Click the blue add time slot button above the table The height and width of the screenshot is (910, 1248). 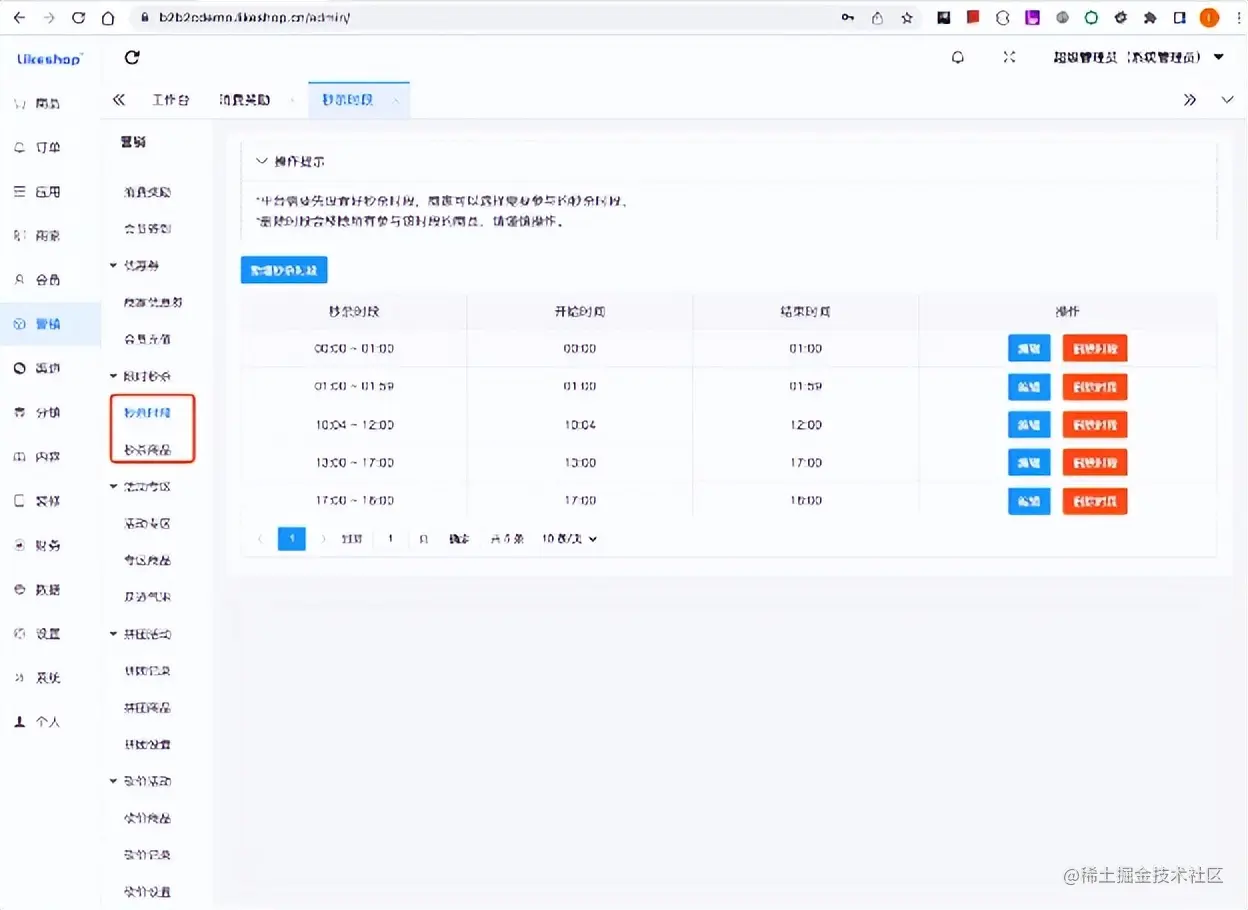click(x=284, y=270)
